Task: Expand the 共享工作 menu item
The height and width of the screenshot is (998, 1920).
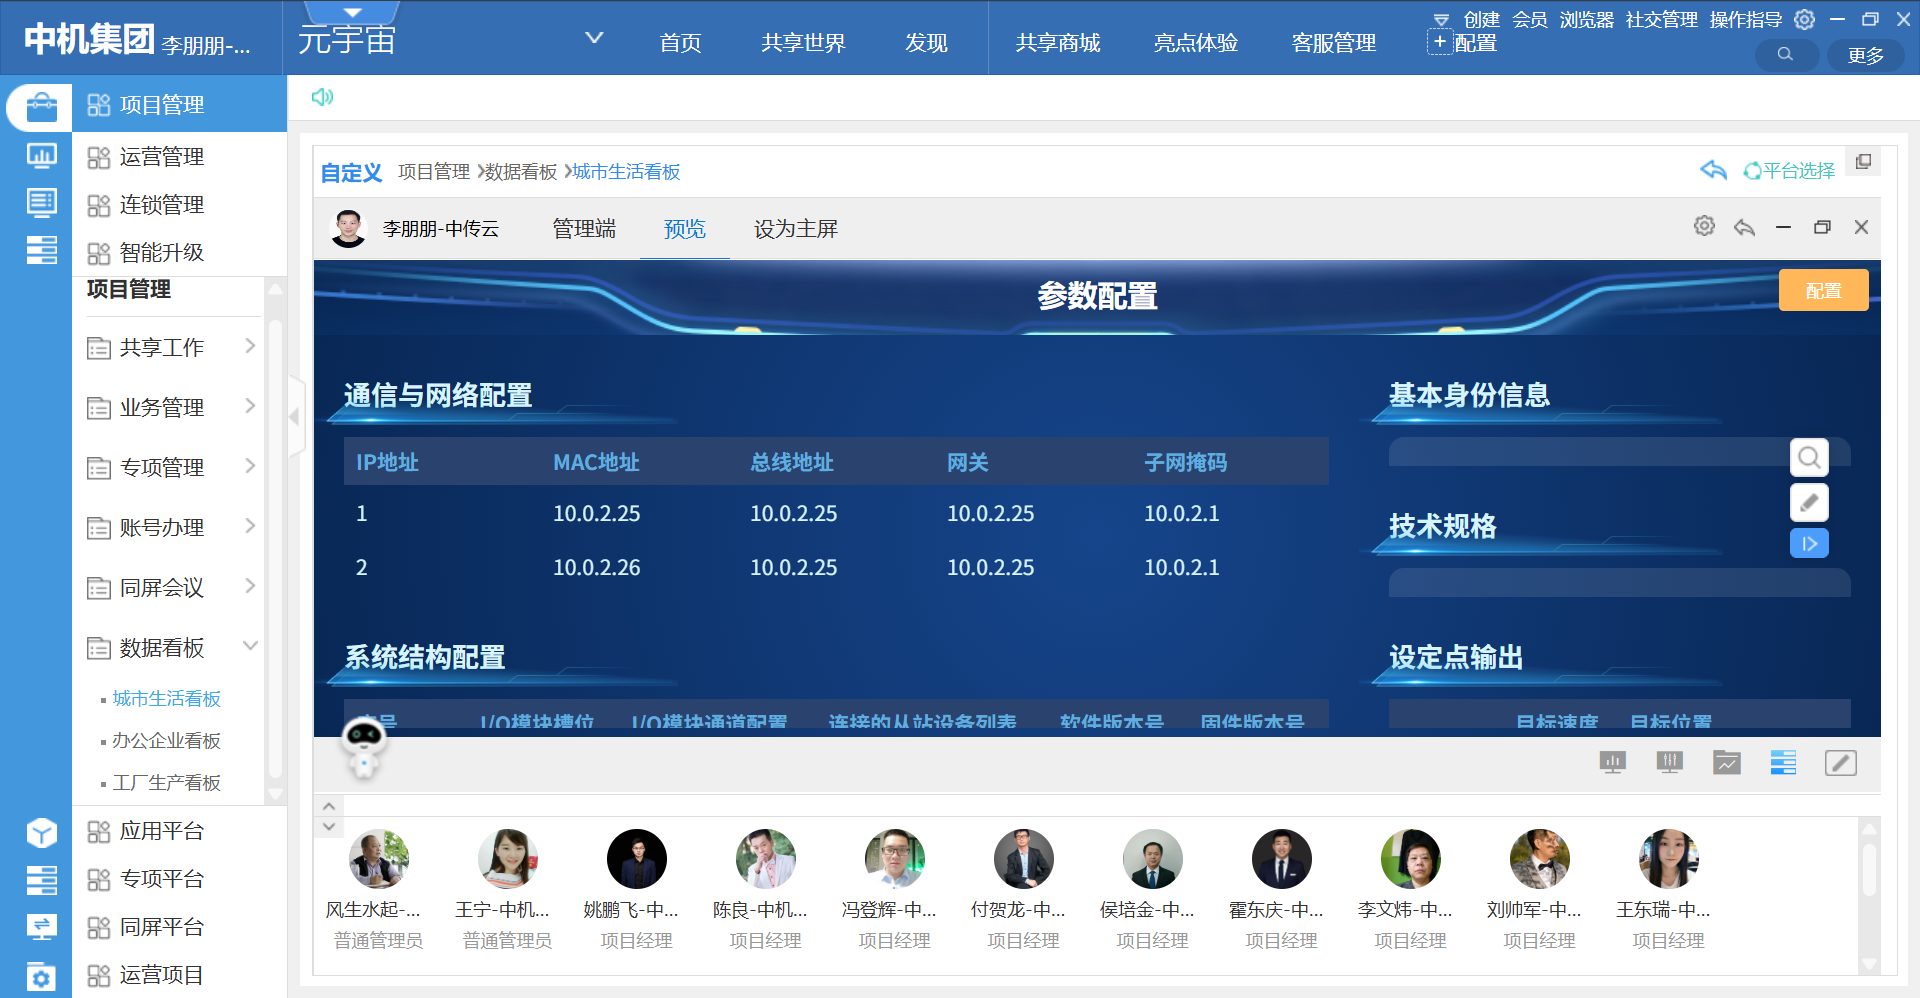Action: [250, 346]
